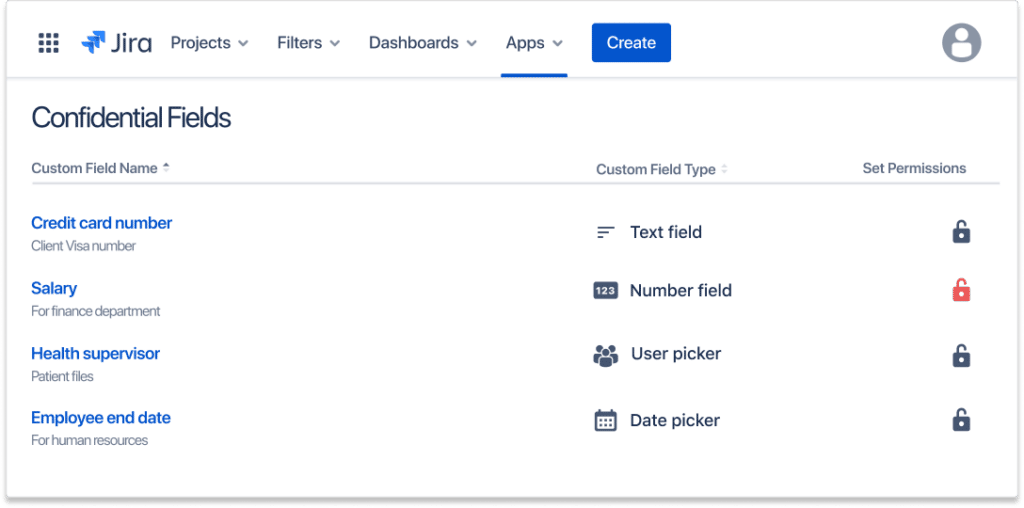Expand the Filters dropdown menu
The height and width of the screenshot is (508, 1024).
coord(308,43)
